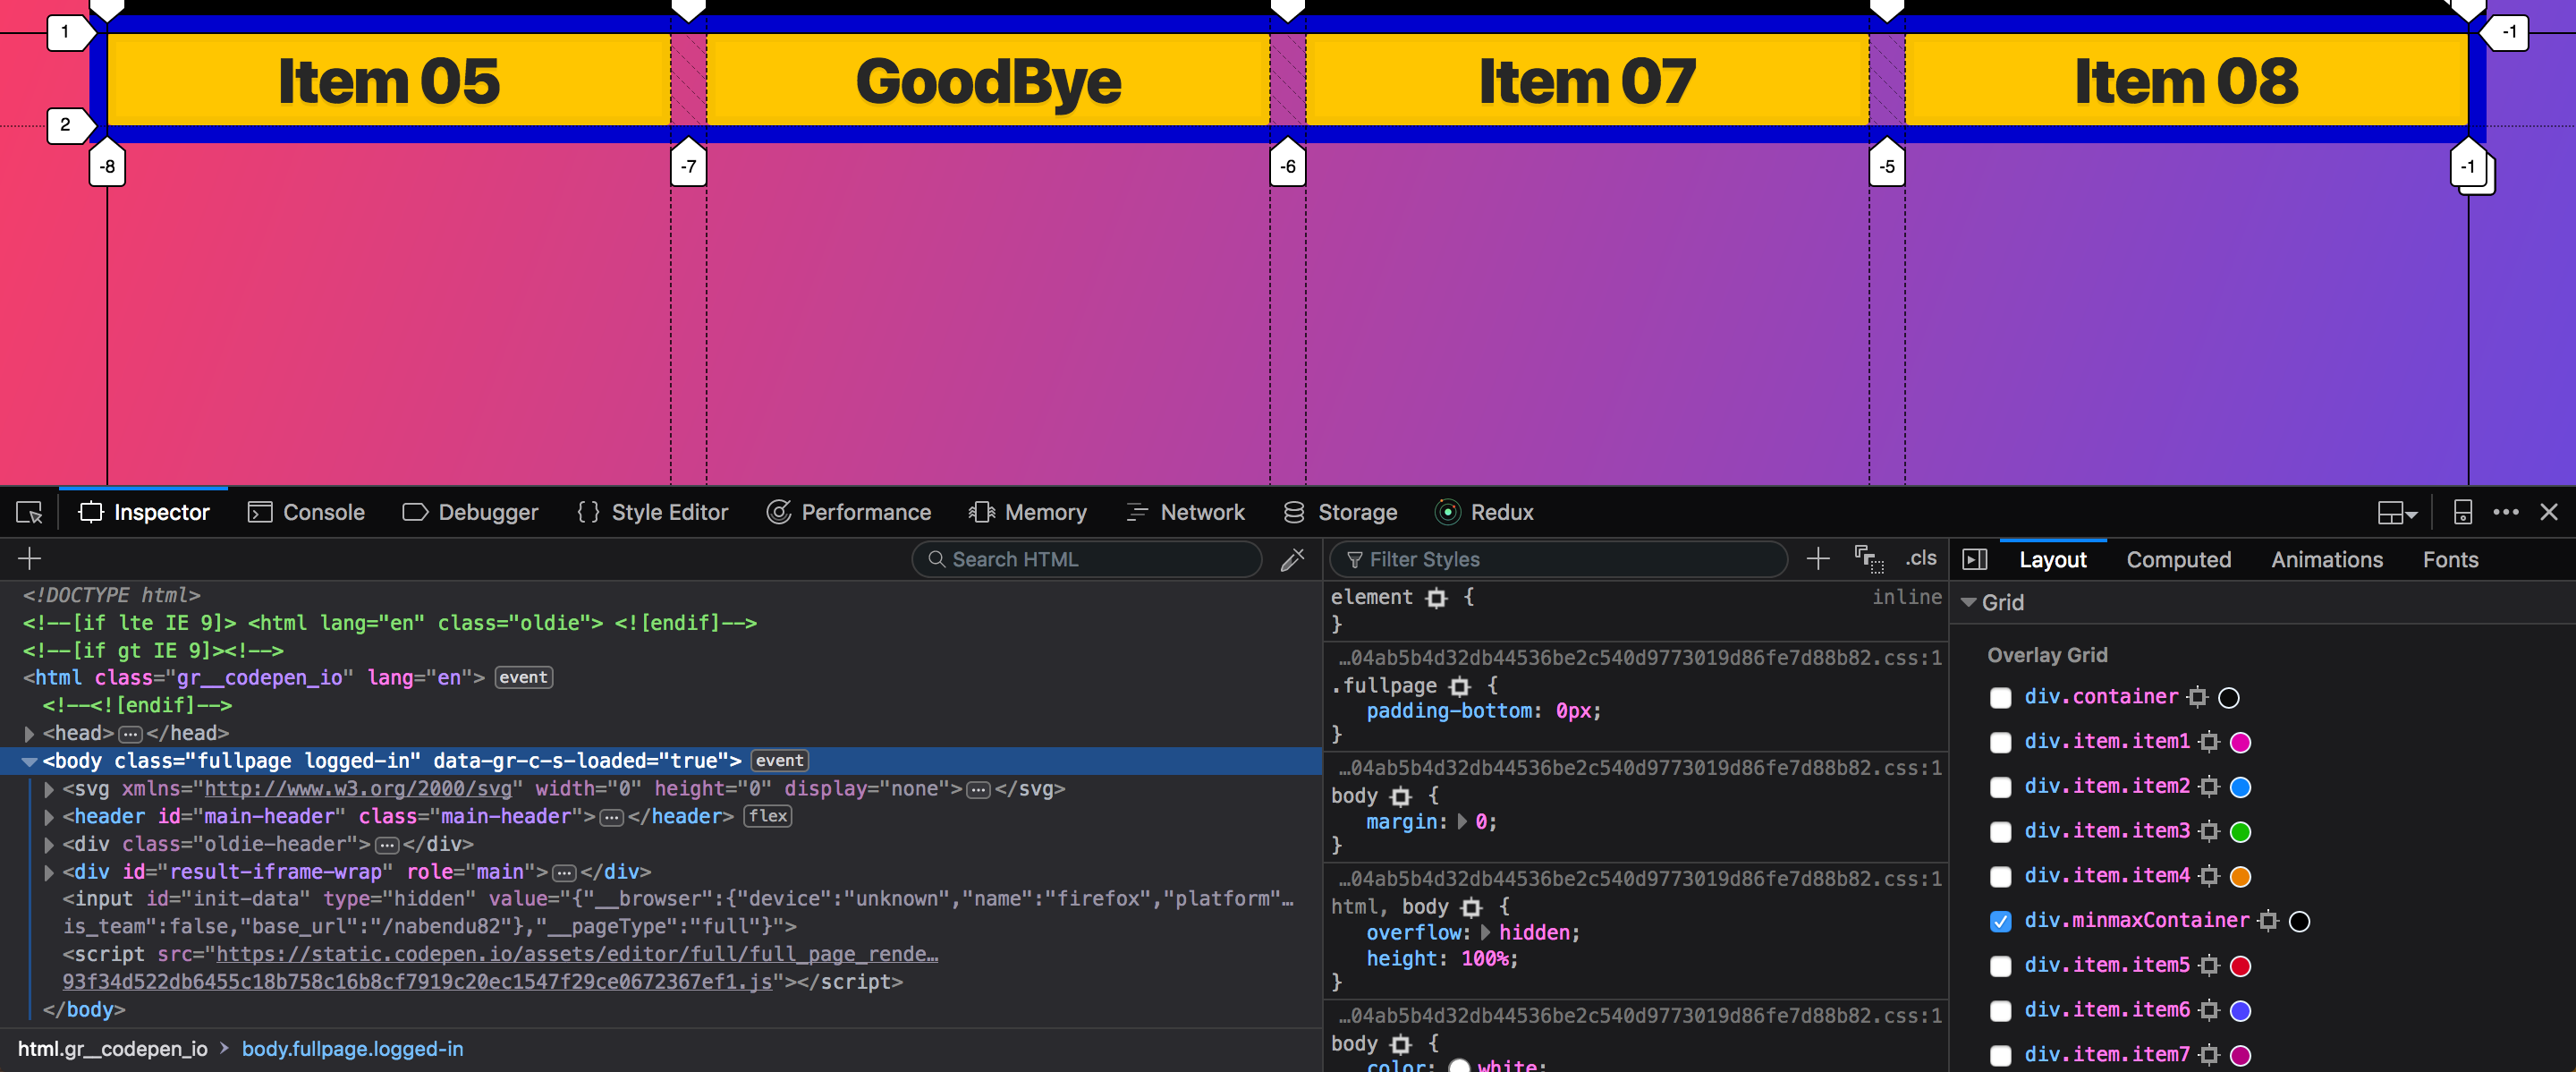Expand the margin shorthand property

pyautogui.click(x=1462, y=822)
